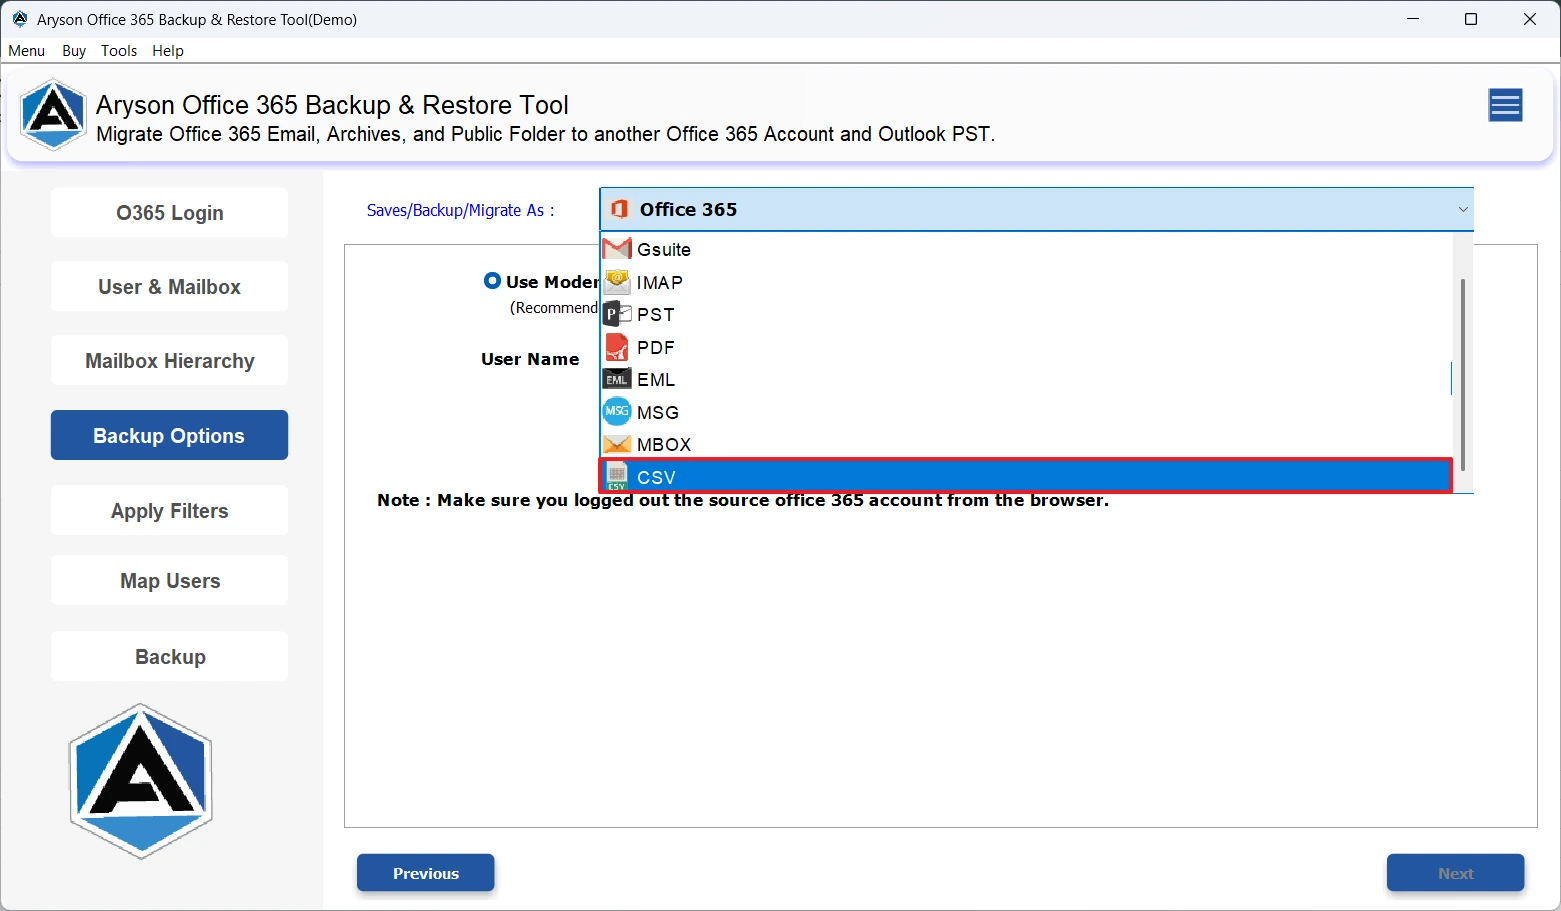Open Mailbox Hierarchy step

(x=169, y=360)
